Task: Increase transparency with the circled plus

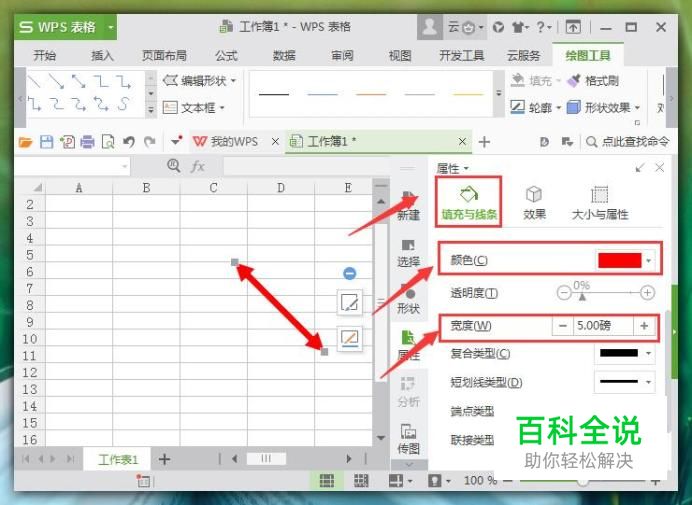Action: tap(647, 292)
